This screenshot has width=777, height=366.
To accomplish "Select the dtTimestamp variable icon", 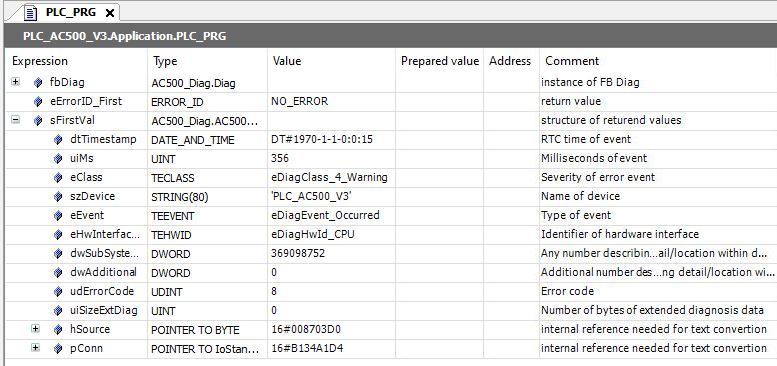I will (x=58, y=140).
